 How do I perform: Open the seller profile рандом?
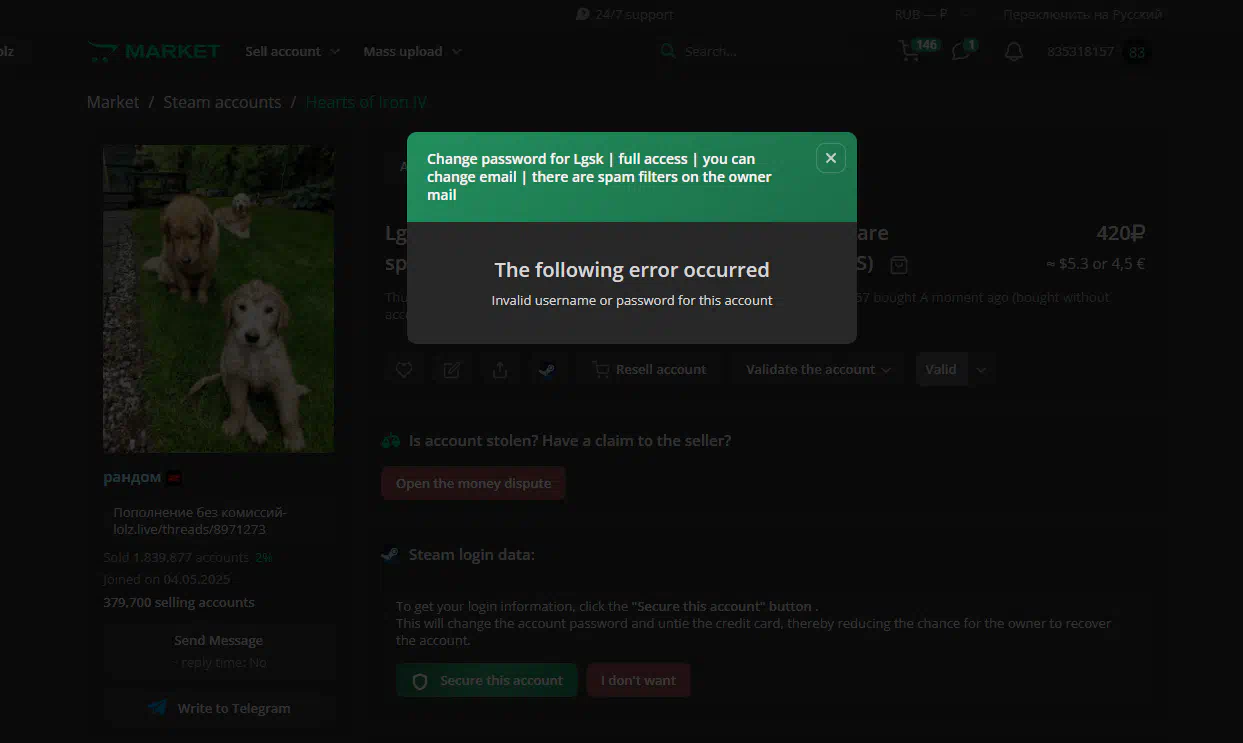tap(132, 477)
